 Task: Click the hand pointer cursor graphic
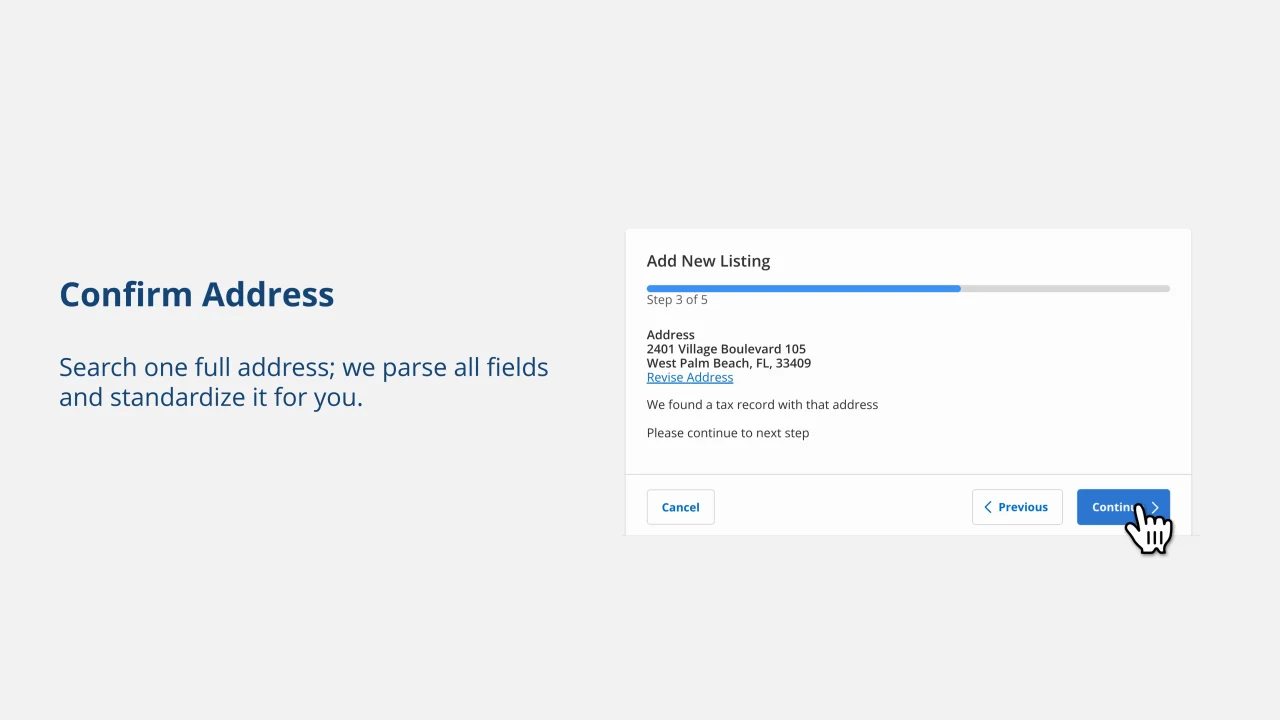1149,527
